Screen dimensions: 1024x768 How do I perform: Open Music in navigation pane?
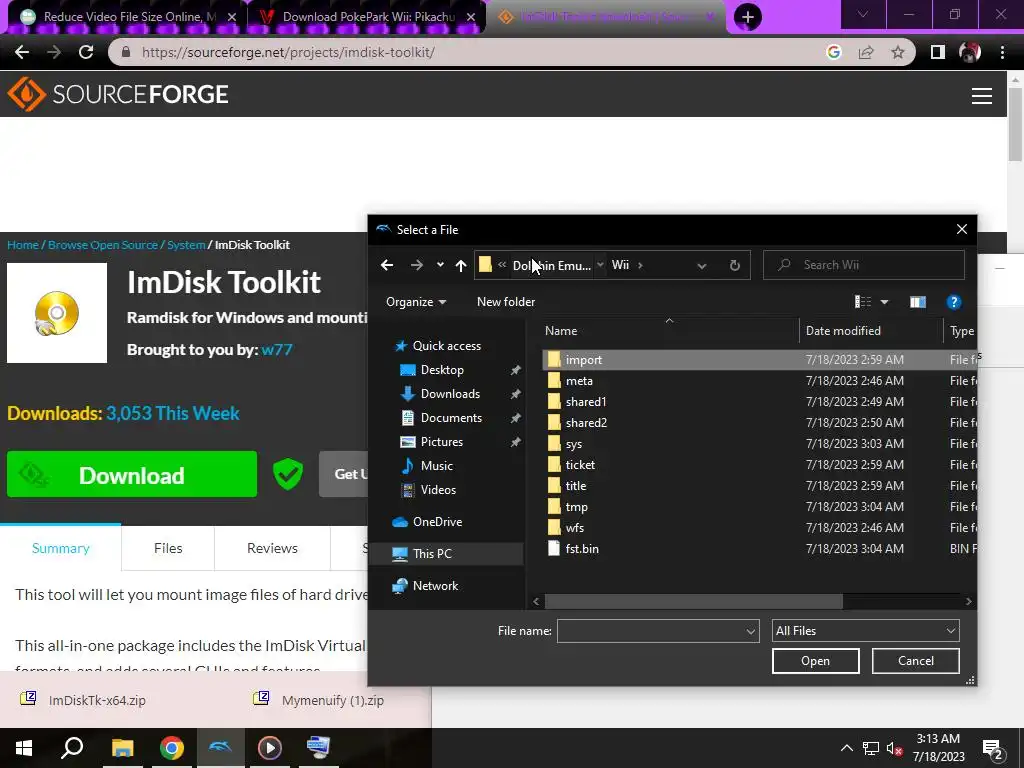tap(436, 466)
